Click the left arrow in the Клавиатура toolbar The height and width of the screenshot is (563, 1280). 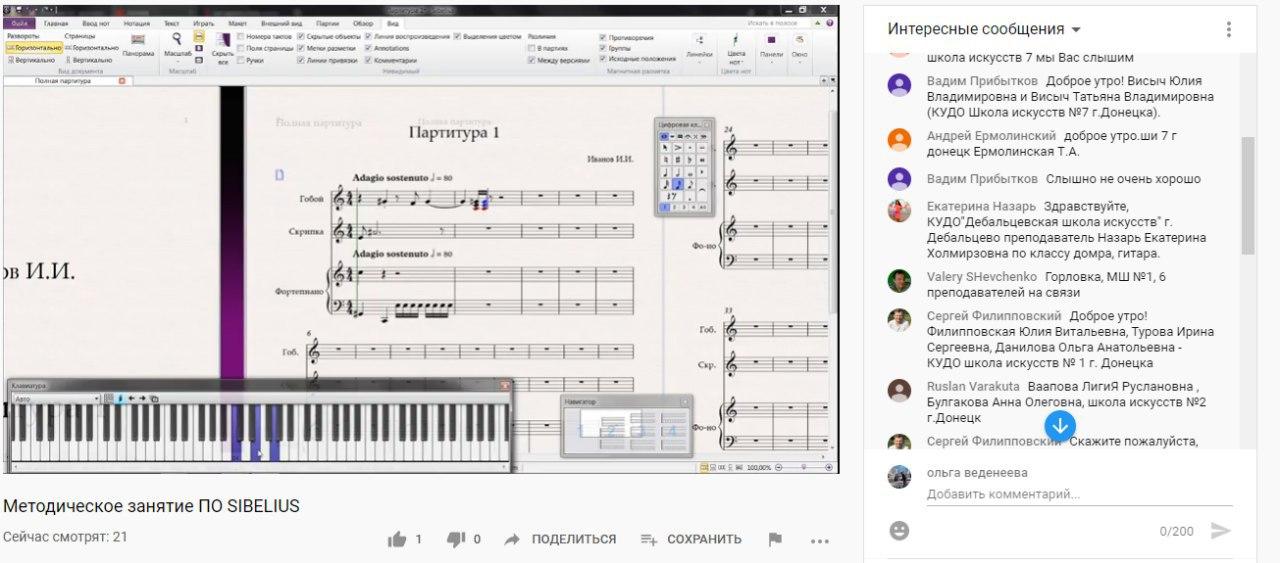131,398
